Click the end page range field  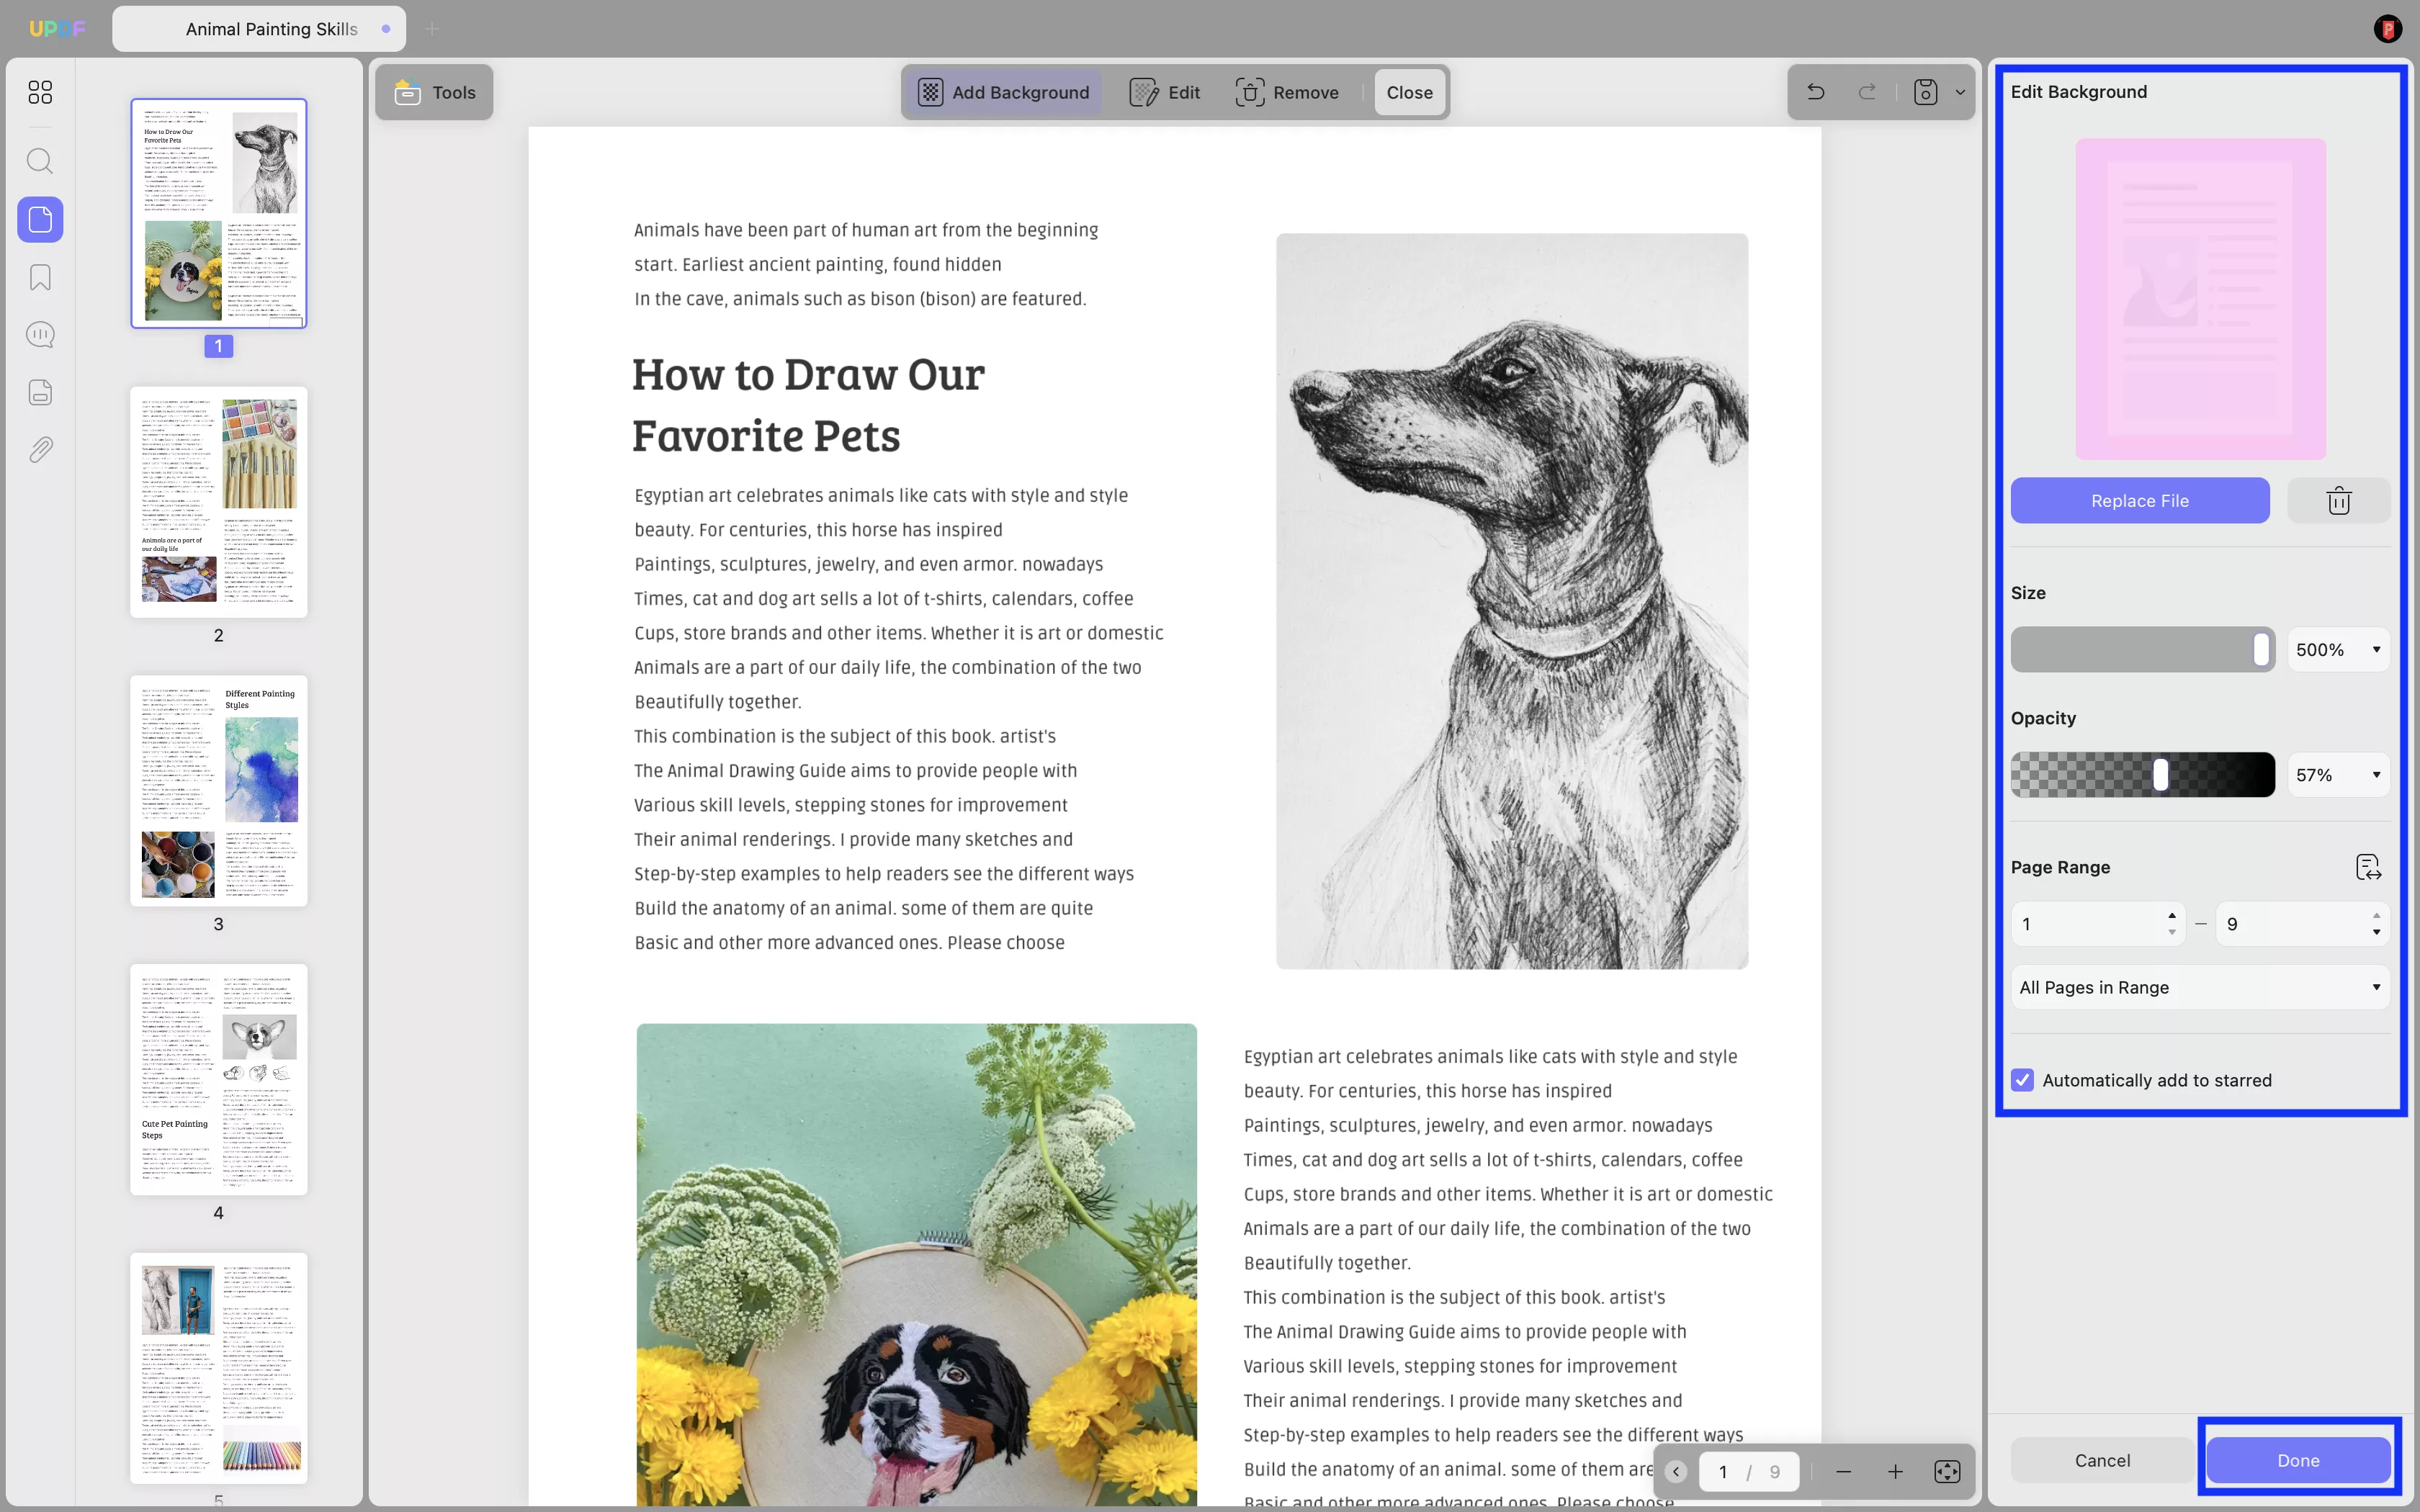coord(2303,924)
